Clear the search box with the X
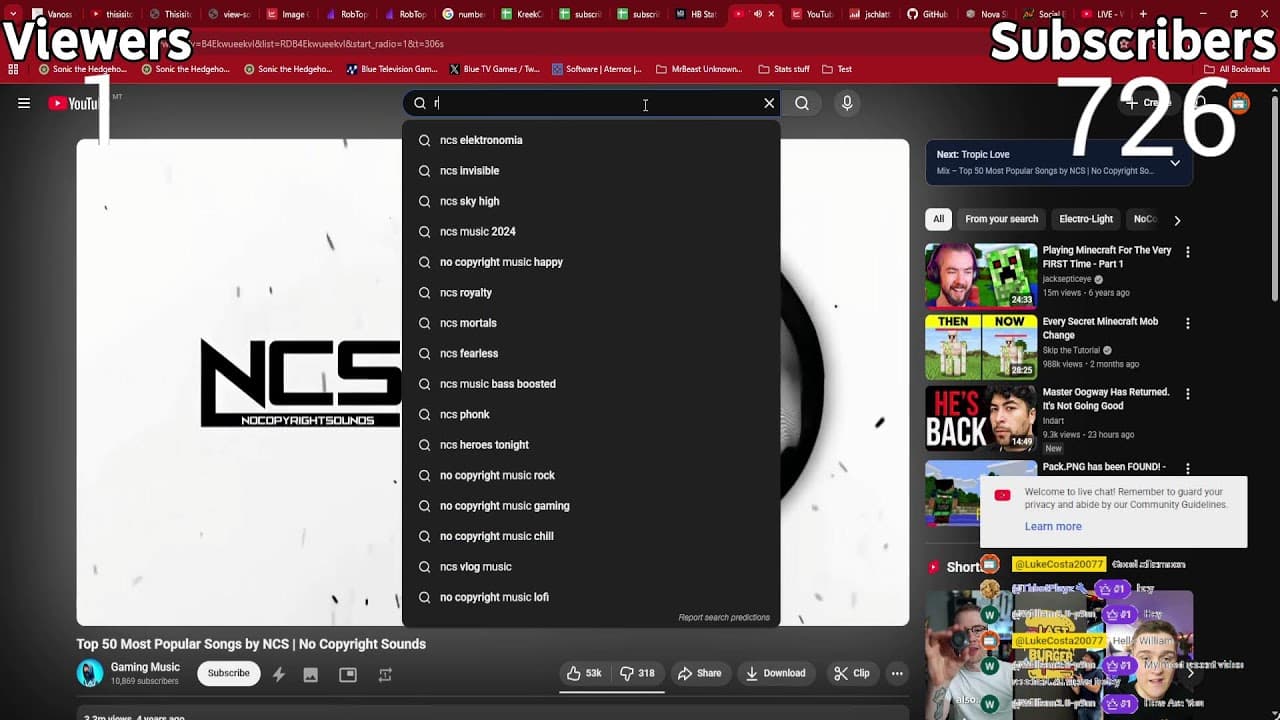Screen dimensions: 1280x720 tap(769, 103)
